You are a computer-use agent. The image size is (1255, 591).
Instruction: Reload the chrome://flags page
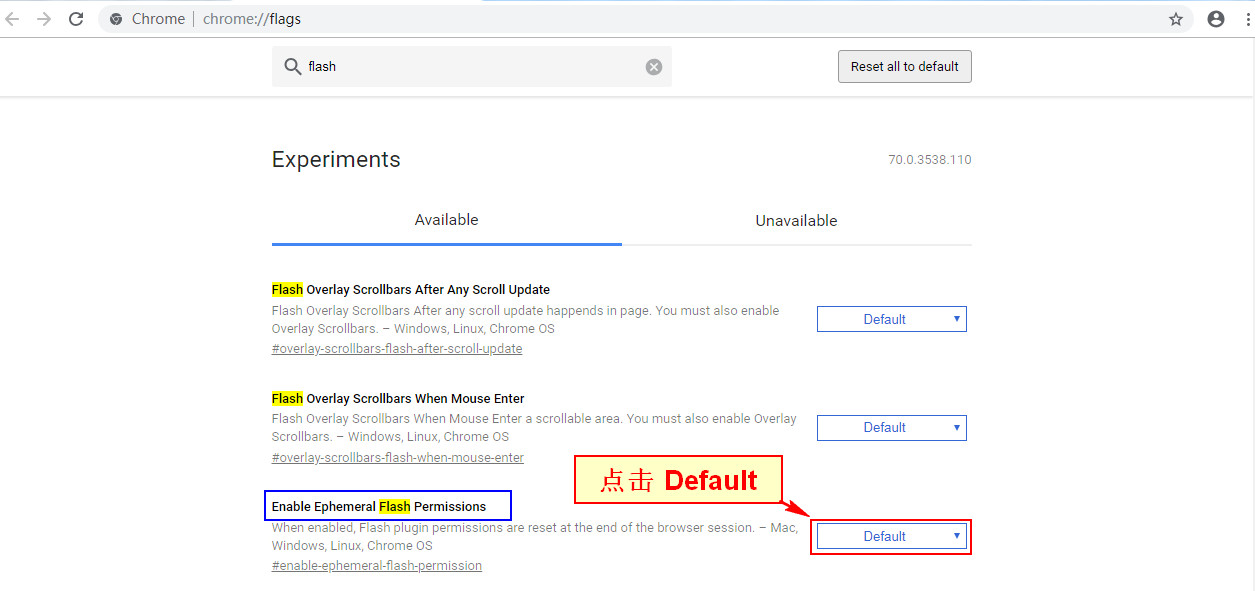[x=76, y=19]
